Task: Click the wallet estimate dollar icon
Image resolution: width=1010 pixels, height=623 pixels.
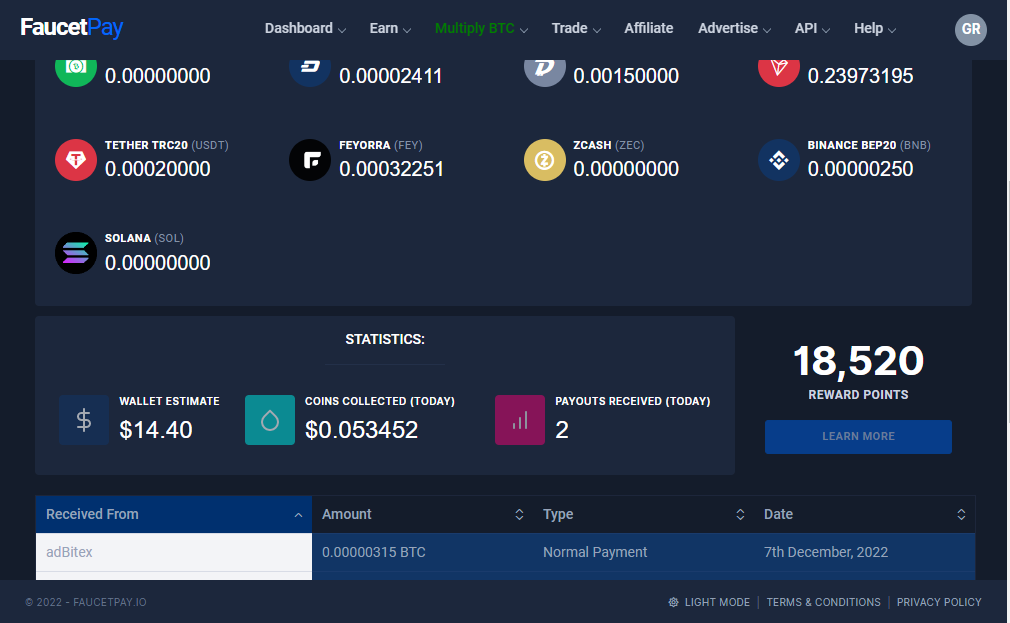Action: [84, 420]
